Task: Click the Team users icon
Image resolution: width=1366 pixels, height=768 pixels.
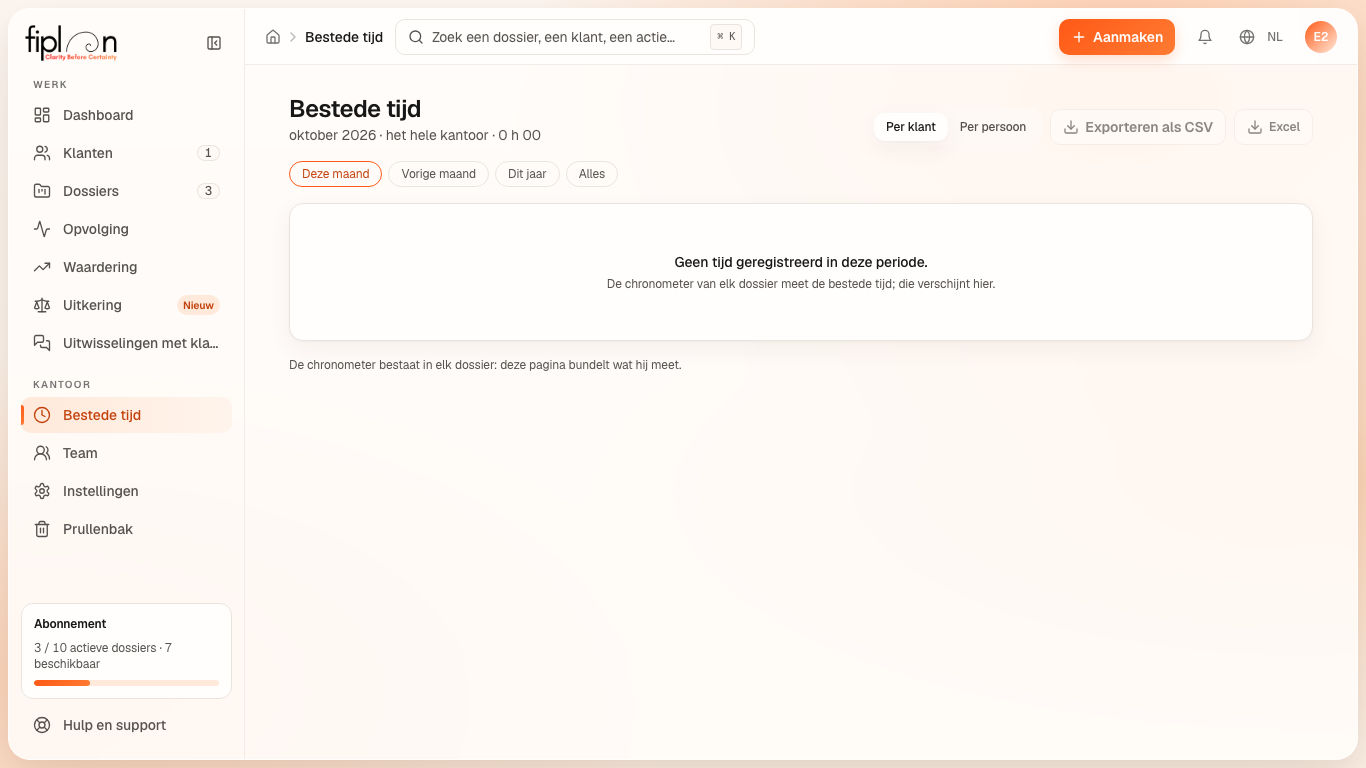Action: pyautogui.click(x=42, y=453)
